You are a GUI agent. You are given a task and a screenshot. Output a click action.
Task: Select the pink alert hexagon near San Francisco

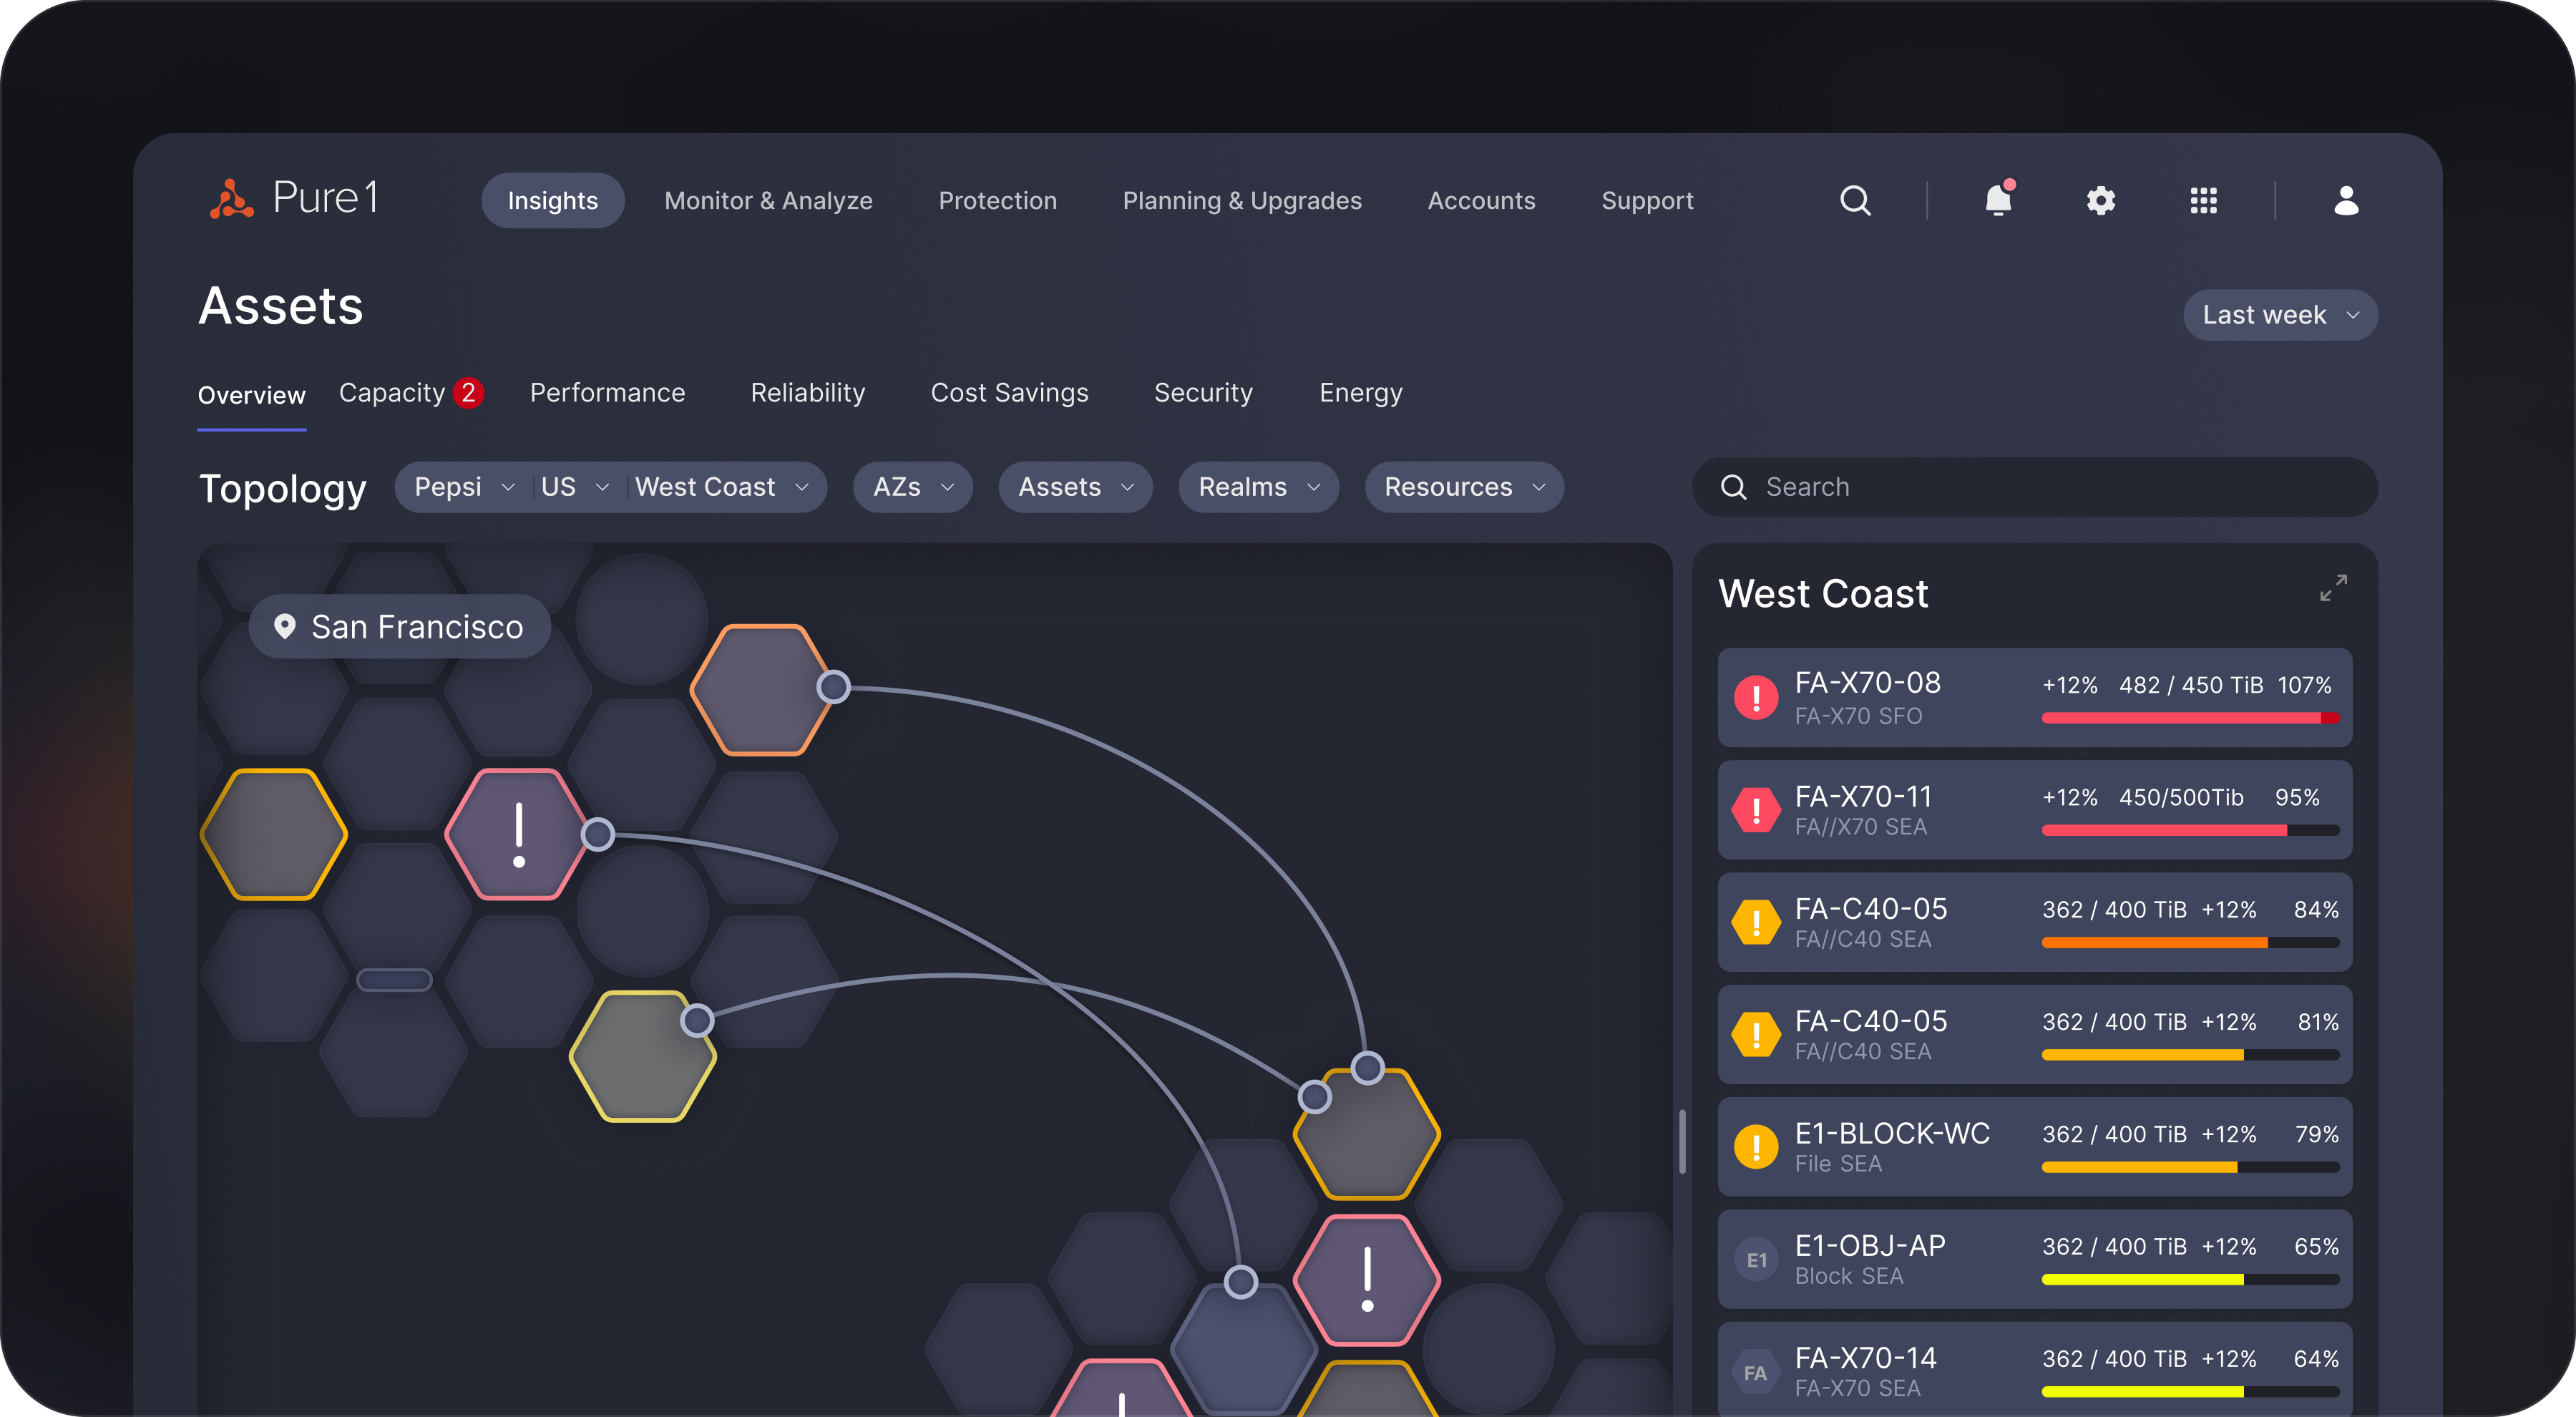[518, 833]
